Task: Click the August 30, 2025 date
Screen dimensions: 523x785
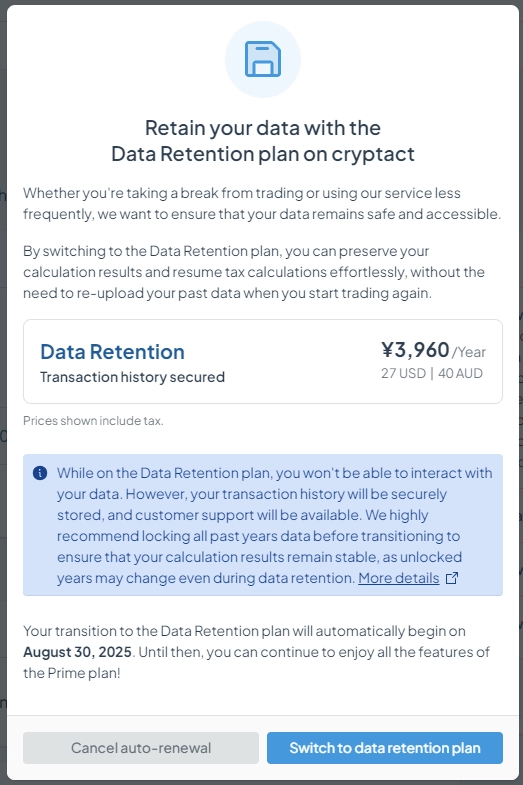Action: 78,652
